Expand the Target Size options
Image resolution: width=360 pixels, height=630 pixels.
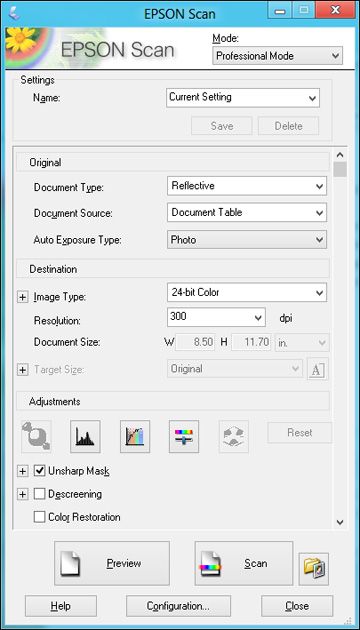point(23,370)
